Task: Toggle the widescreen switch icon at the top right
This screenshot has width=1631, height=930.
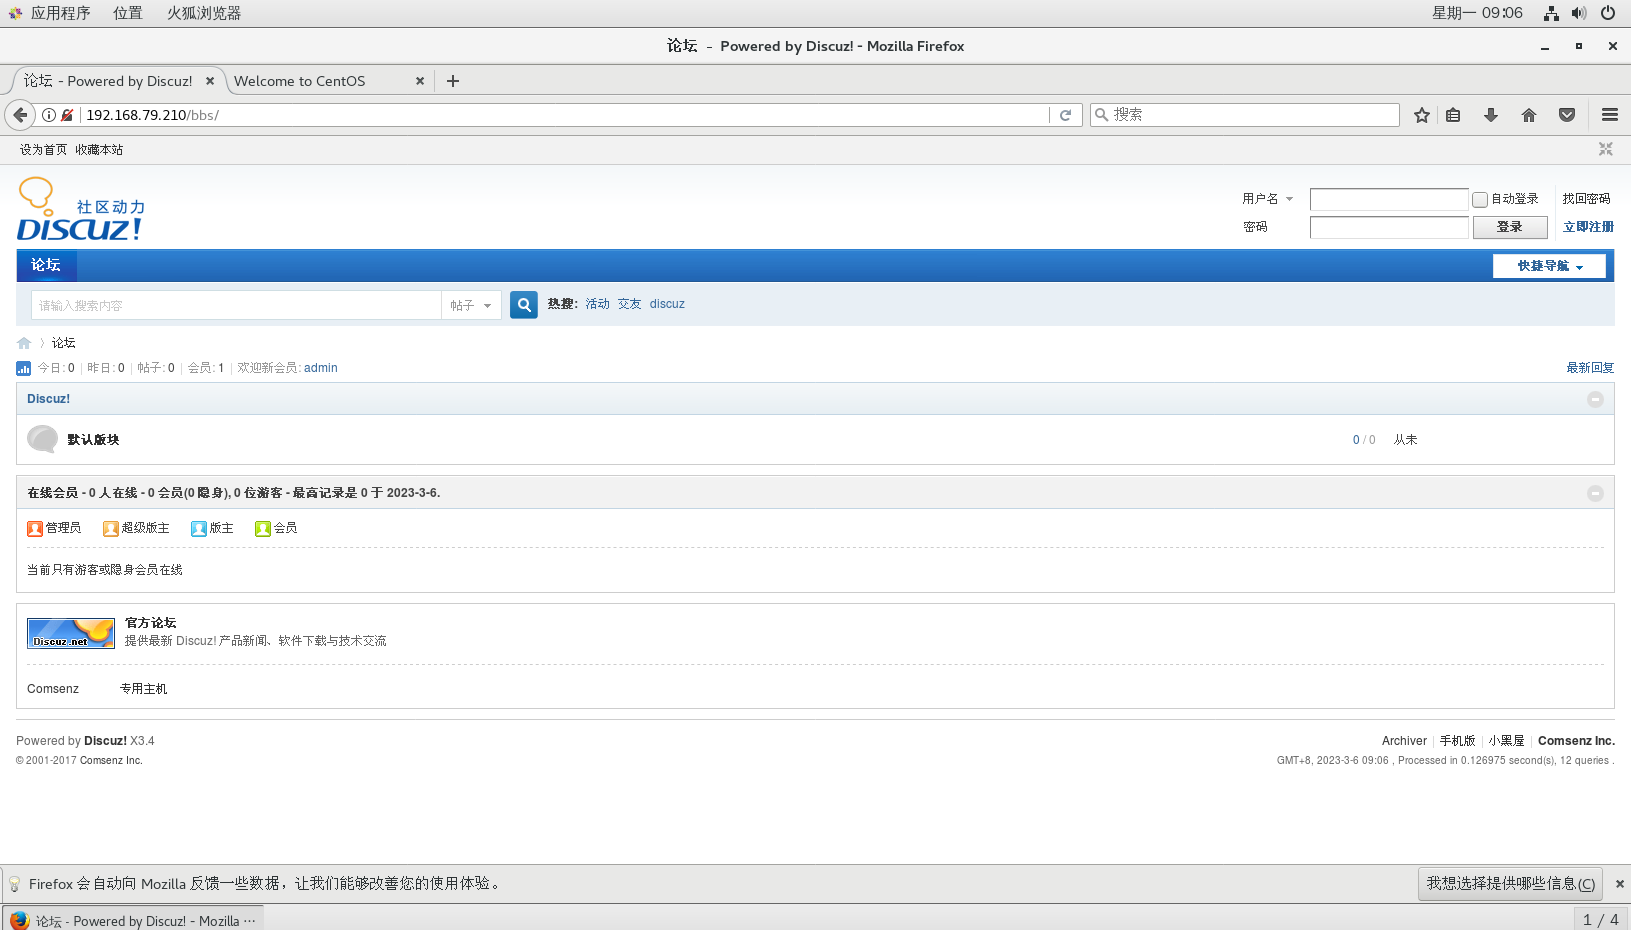Action: point(1606,149)
